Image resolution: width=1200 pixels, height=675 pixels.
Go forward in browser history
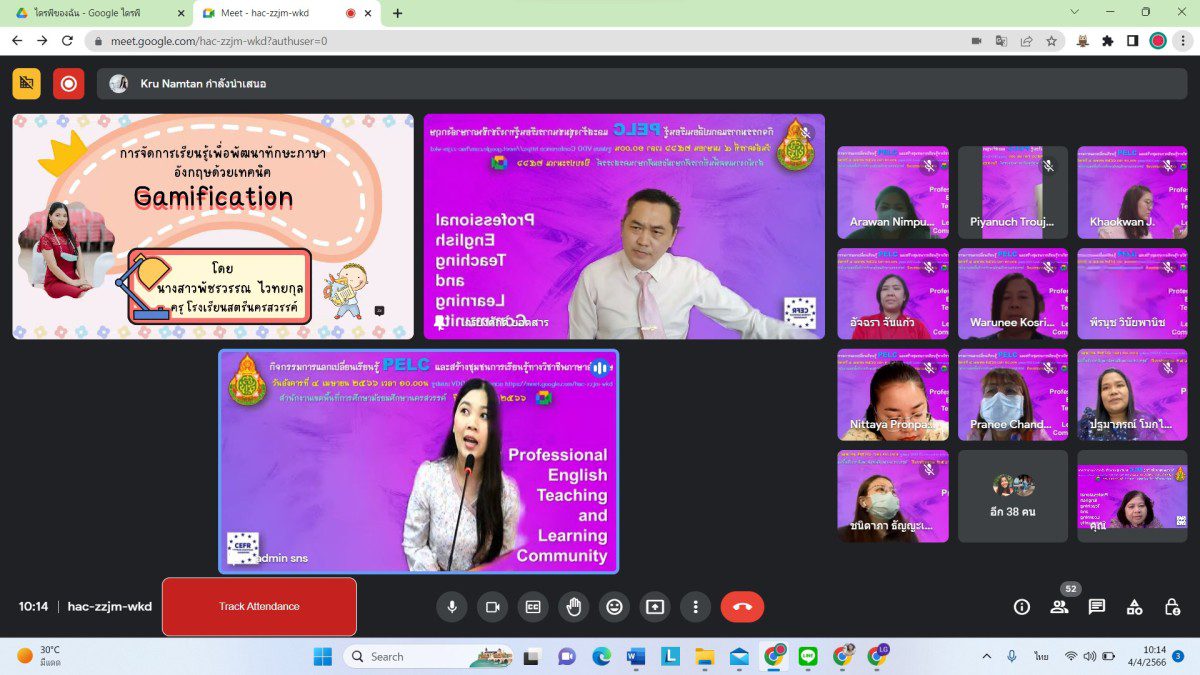[x=42, y=41]
